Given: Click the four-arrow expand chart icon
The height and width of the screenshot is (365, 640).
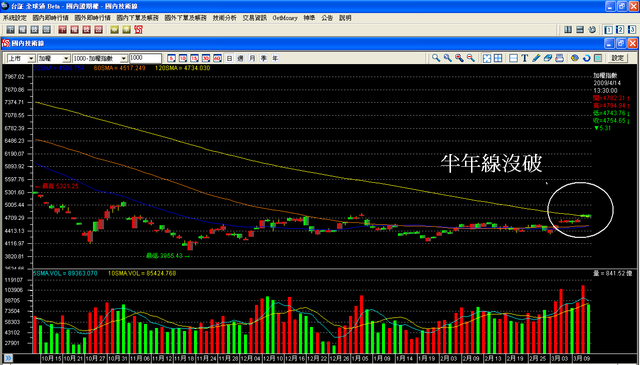Looking at the screenshot, I should (x=487, y=58).
